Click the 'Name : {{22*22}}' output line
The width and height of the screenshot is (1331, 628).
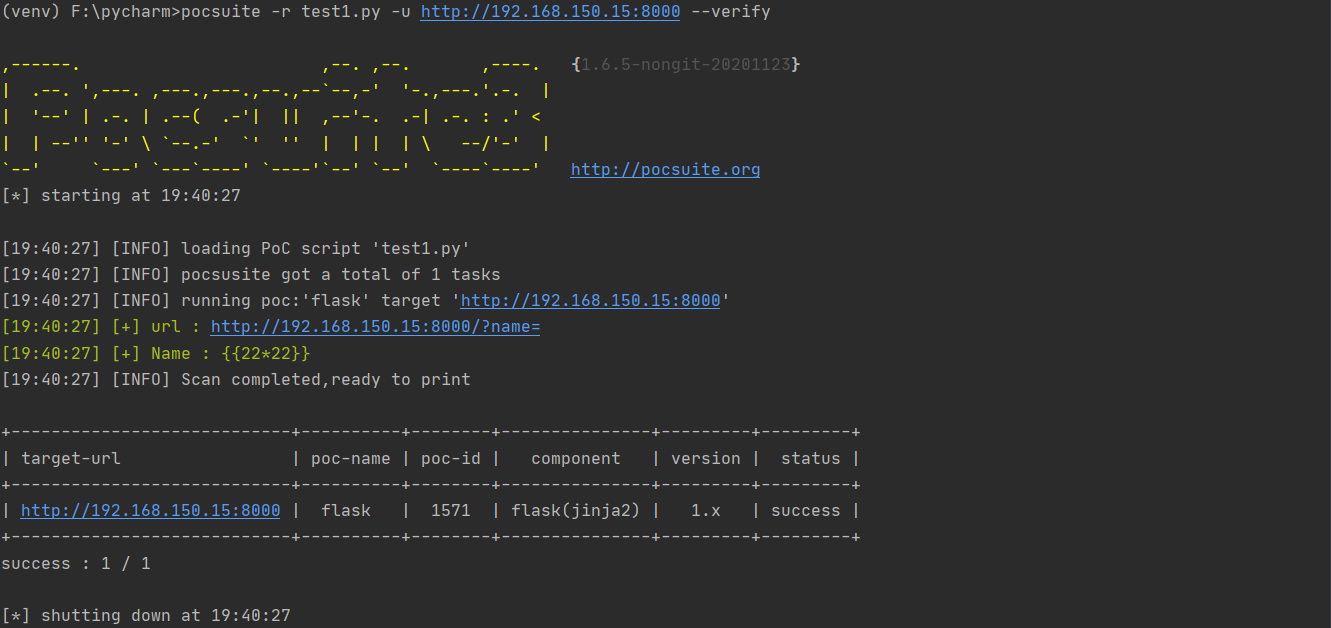[230, 354]
